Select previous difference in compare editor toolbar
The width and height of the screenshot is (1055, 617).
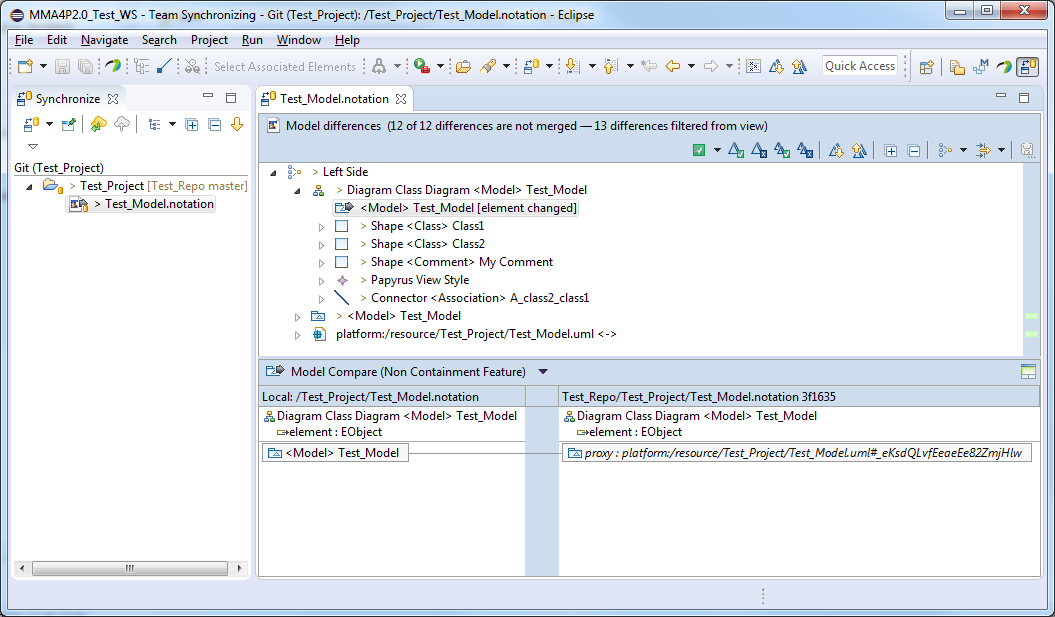tap(859, 150)
